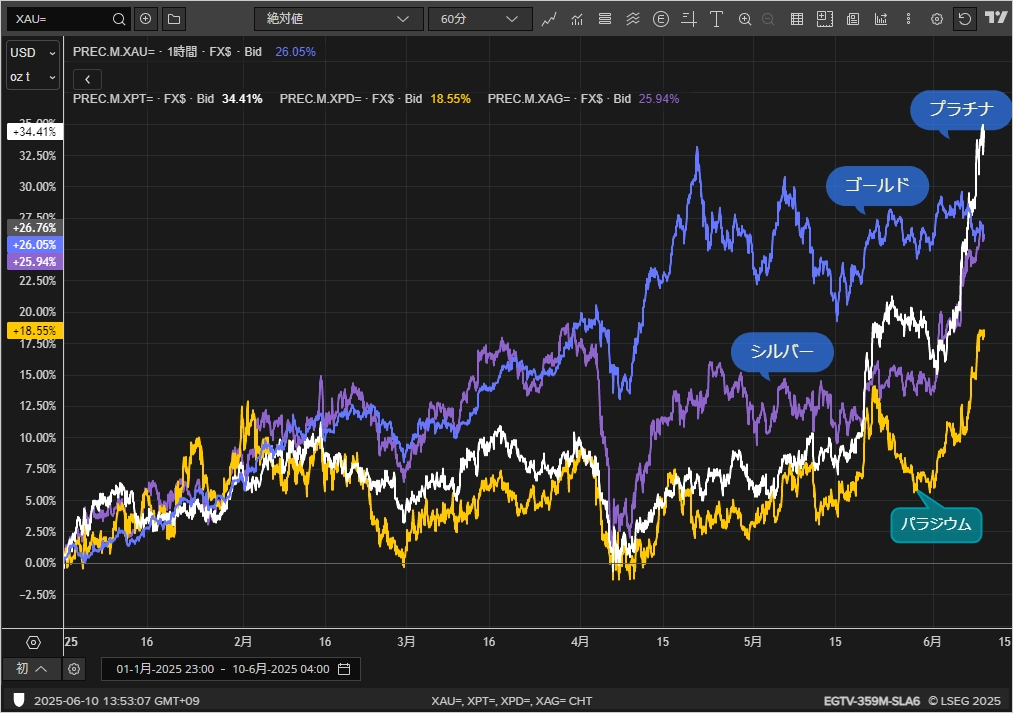The height and width of the screenshot is (713, 1013).
Task: Click the white +34.41% price axis tag
Action: point(35,132)
